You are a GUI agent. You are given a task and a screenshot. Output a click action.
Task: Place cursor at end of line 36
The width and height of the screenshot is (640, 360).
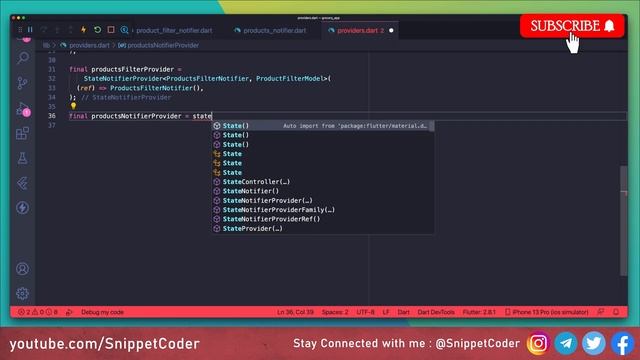[213, 116]
